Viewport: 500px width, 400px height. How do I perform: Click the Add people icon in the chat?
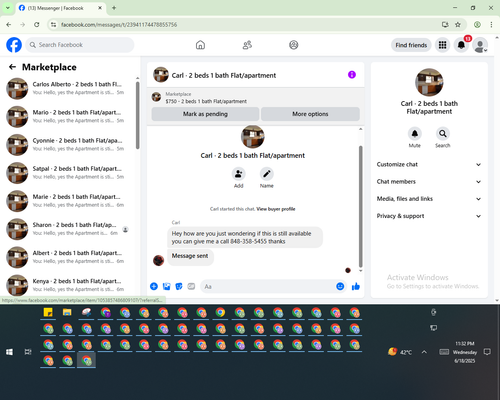(x=239, y=174)
